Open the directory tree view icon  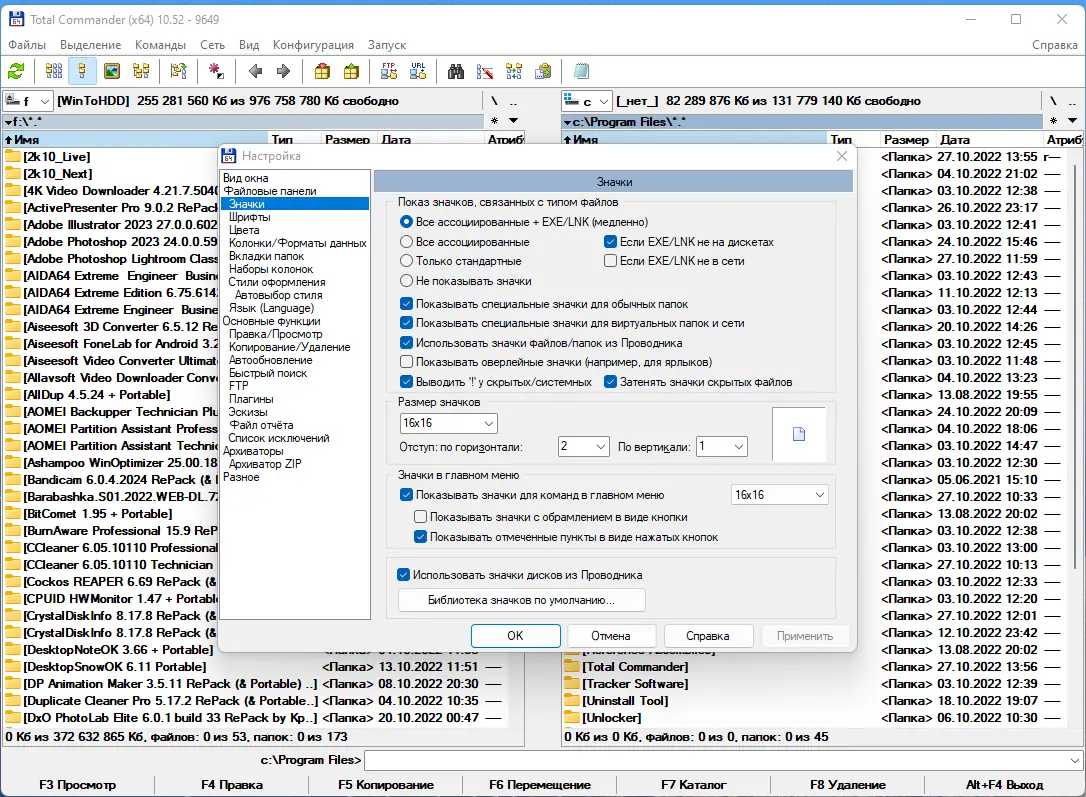click(x=141, y=71)
